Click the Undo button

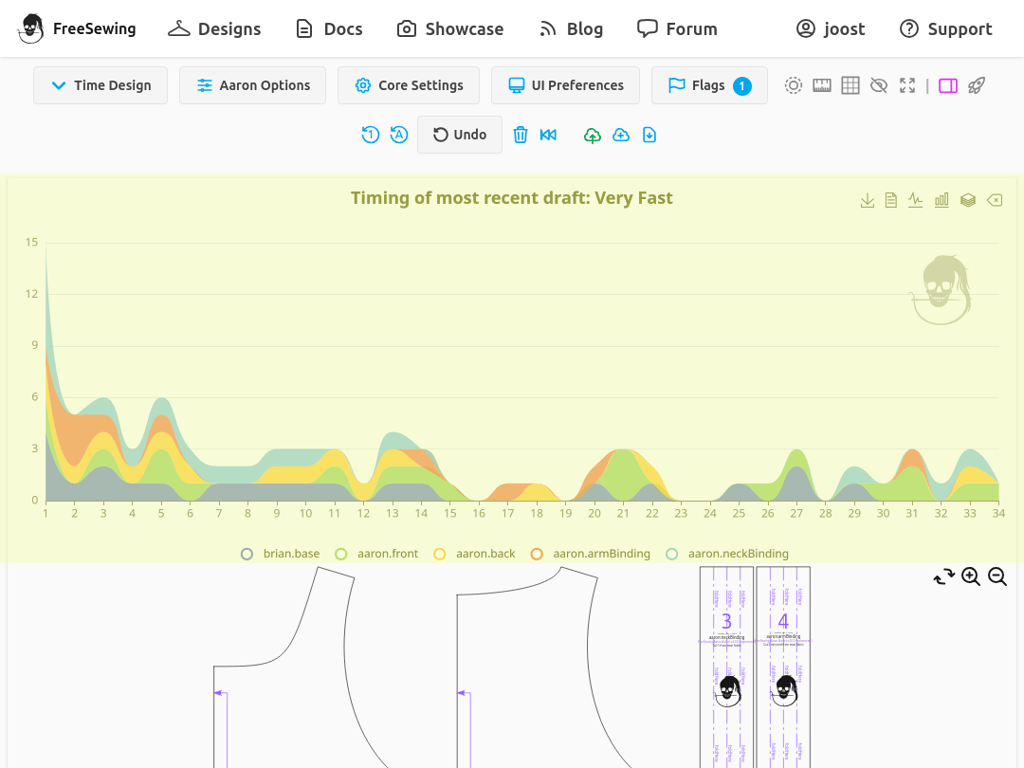460,135
